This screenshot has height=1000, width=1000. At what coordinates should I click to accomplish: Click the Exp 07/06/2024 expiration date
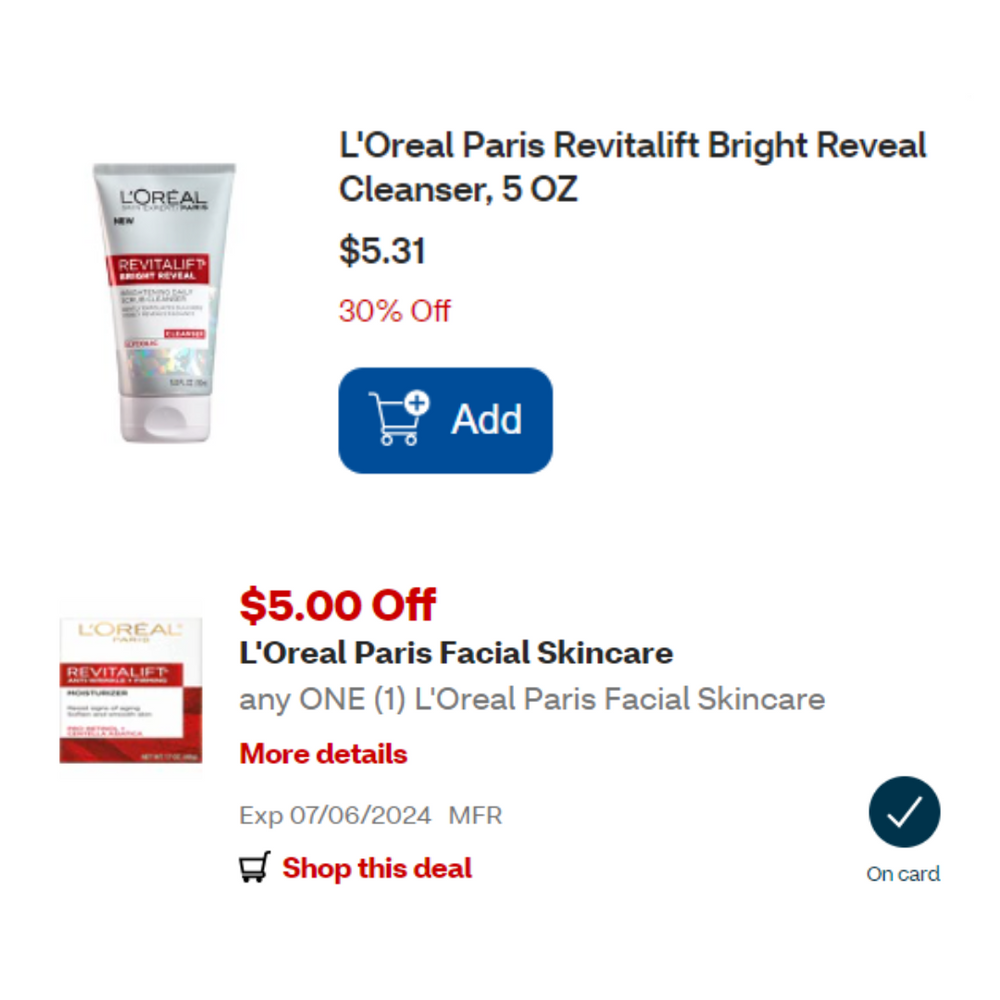(335, 815)
